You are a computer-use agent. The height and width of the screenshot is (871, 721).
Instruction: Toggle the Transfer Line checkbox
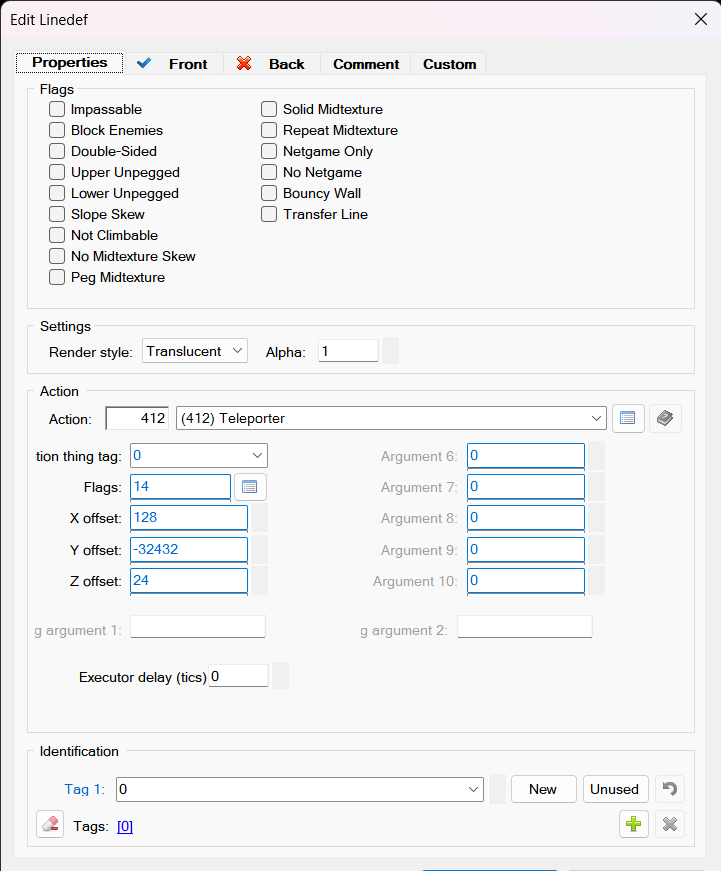tap(269, 214)
